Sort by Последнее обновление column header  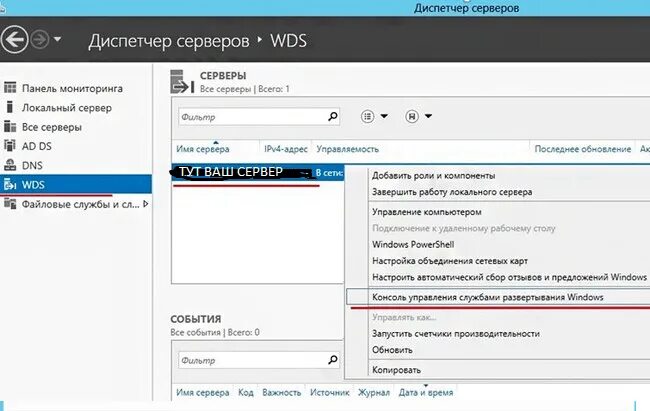coord(583,149)
